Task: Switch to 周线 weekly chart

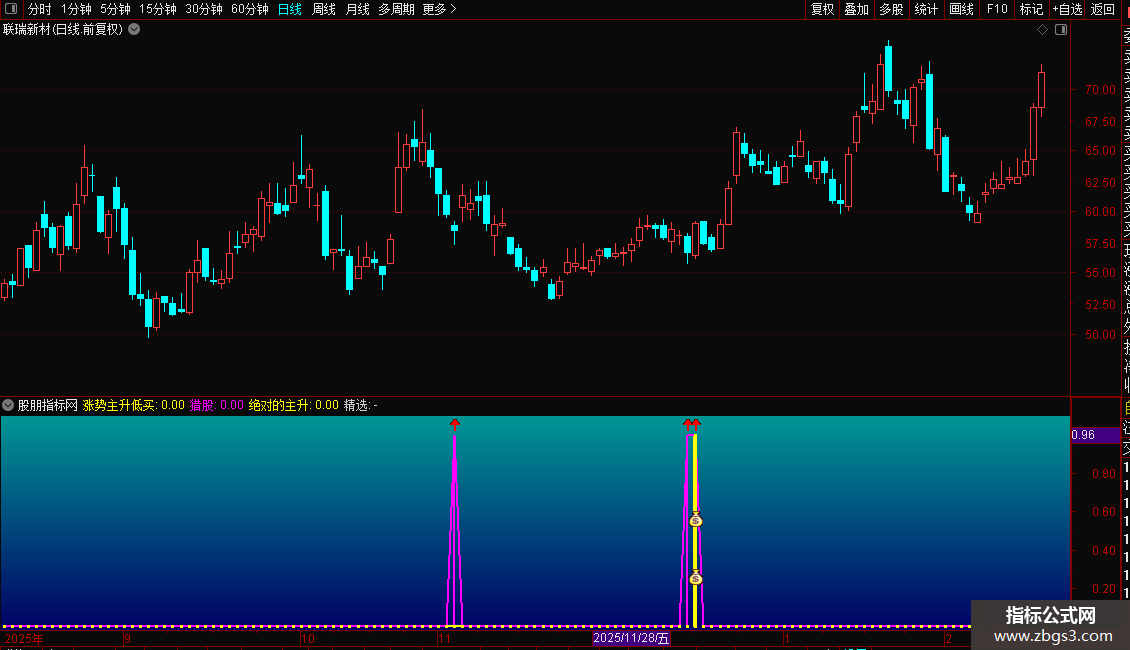Action: 324,9
